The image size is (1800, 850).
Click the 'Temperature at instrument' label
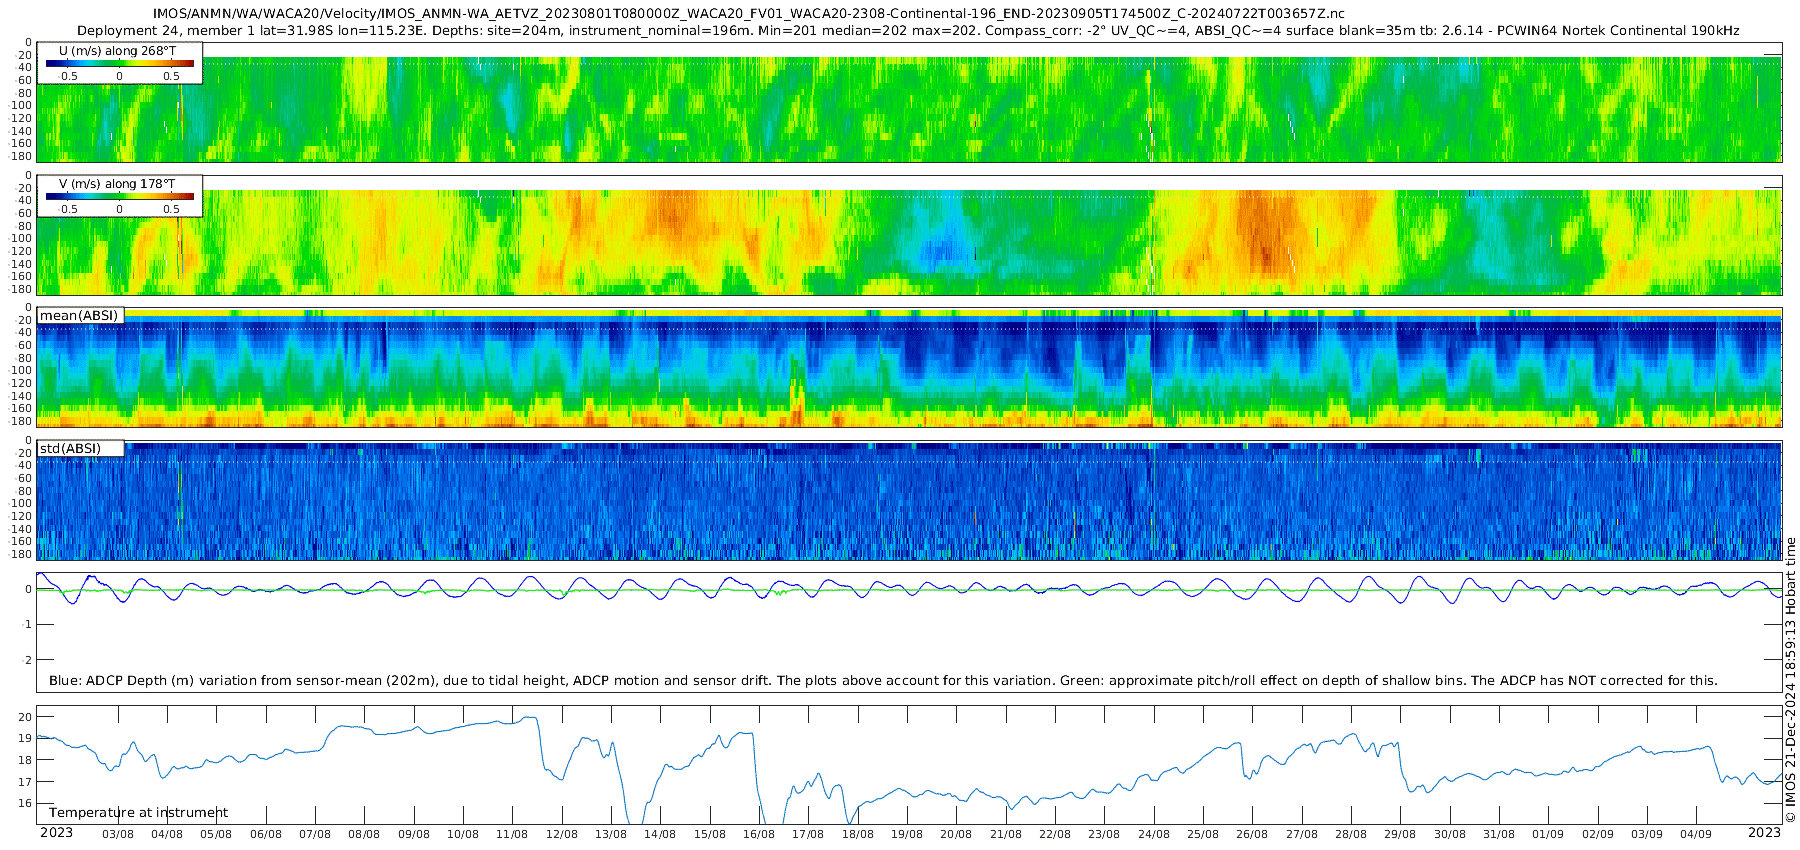pyautogui.click(x=138, y=813)
